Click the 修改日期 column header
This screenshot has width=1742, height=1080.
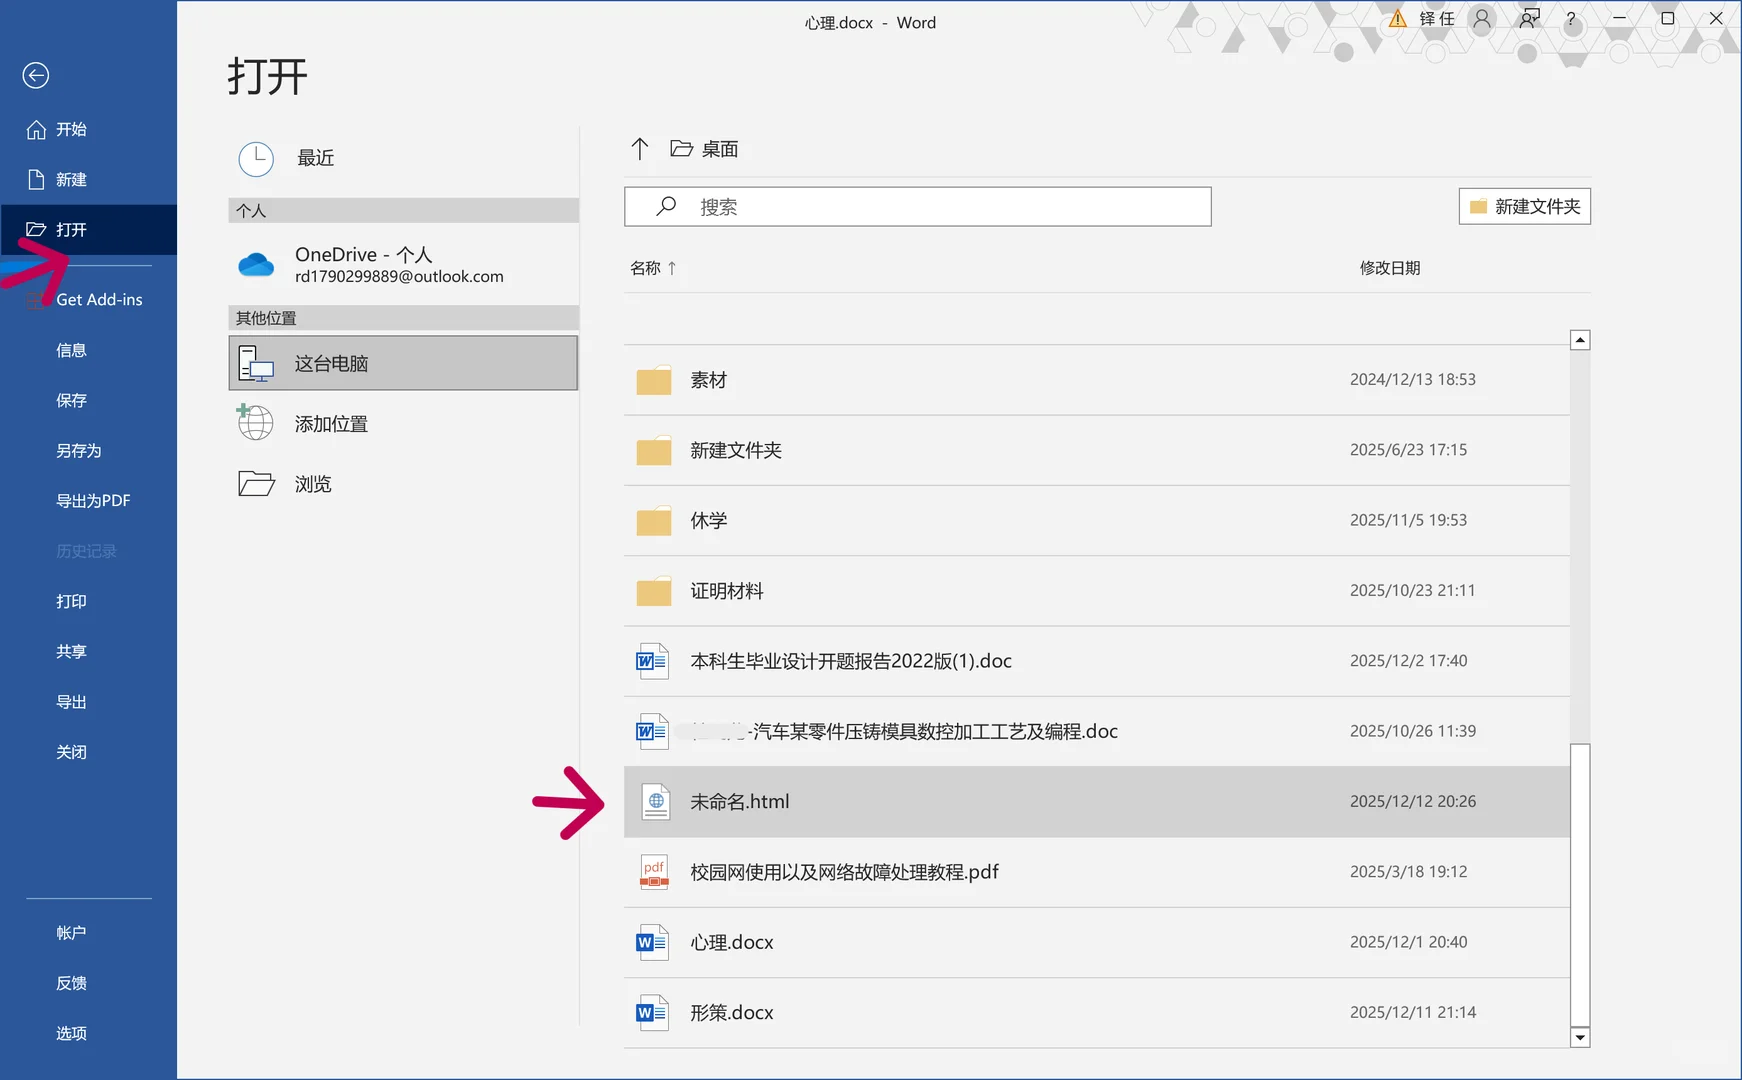(1389, 267)
